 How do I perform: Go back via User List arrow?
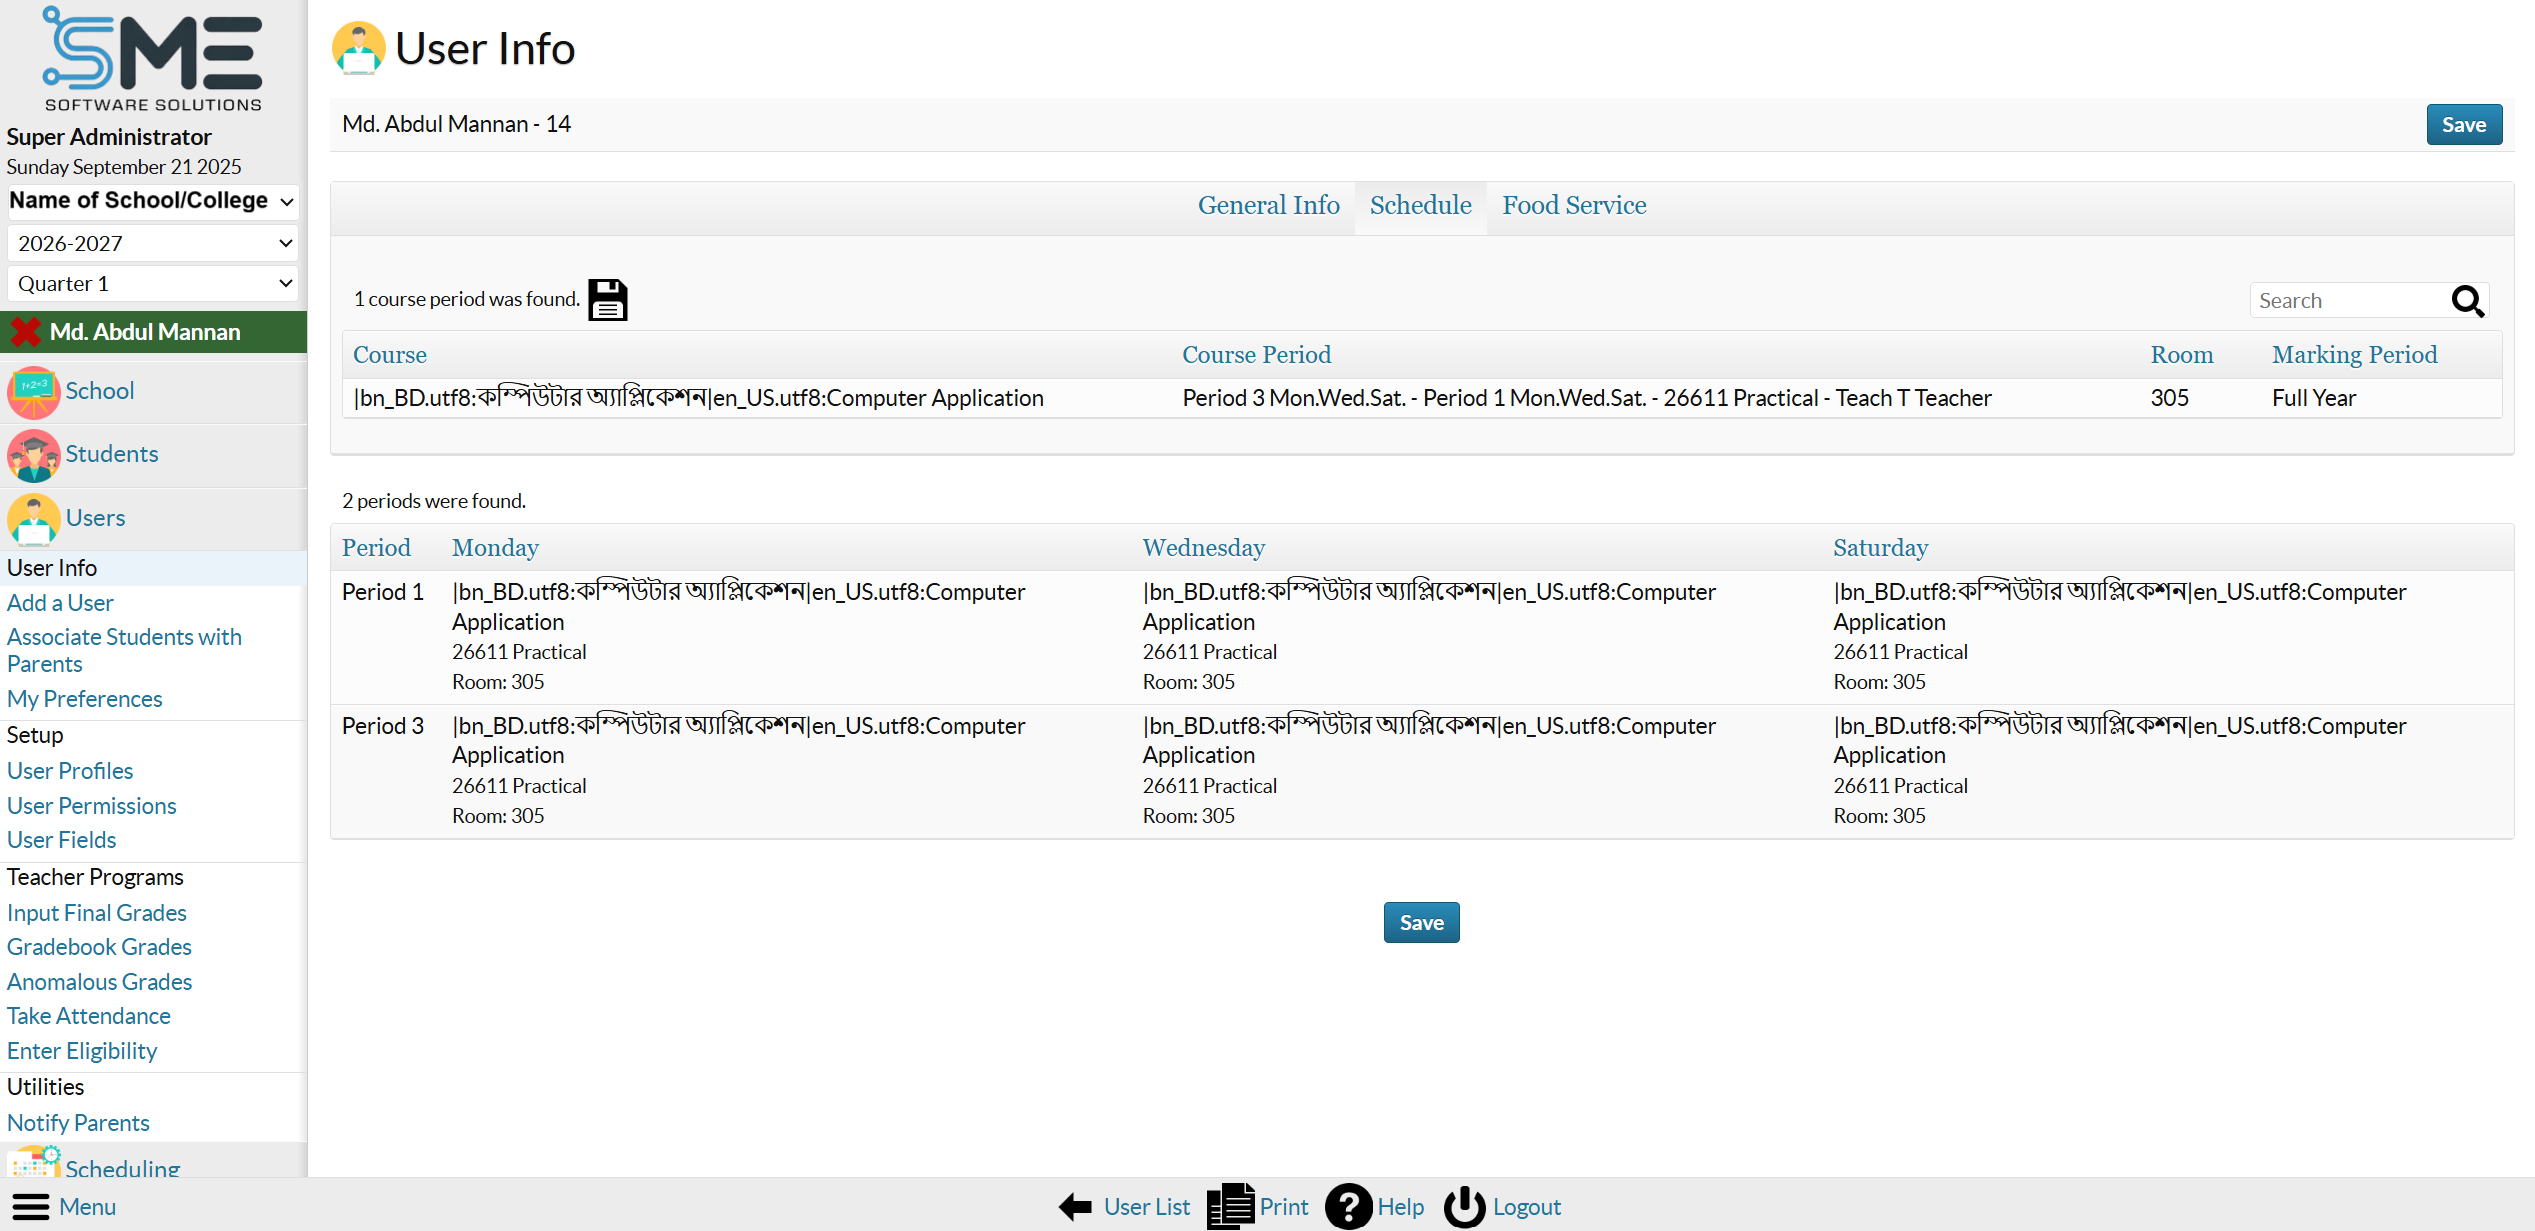coord(1076,1207)
